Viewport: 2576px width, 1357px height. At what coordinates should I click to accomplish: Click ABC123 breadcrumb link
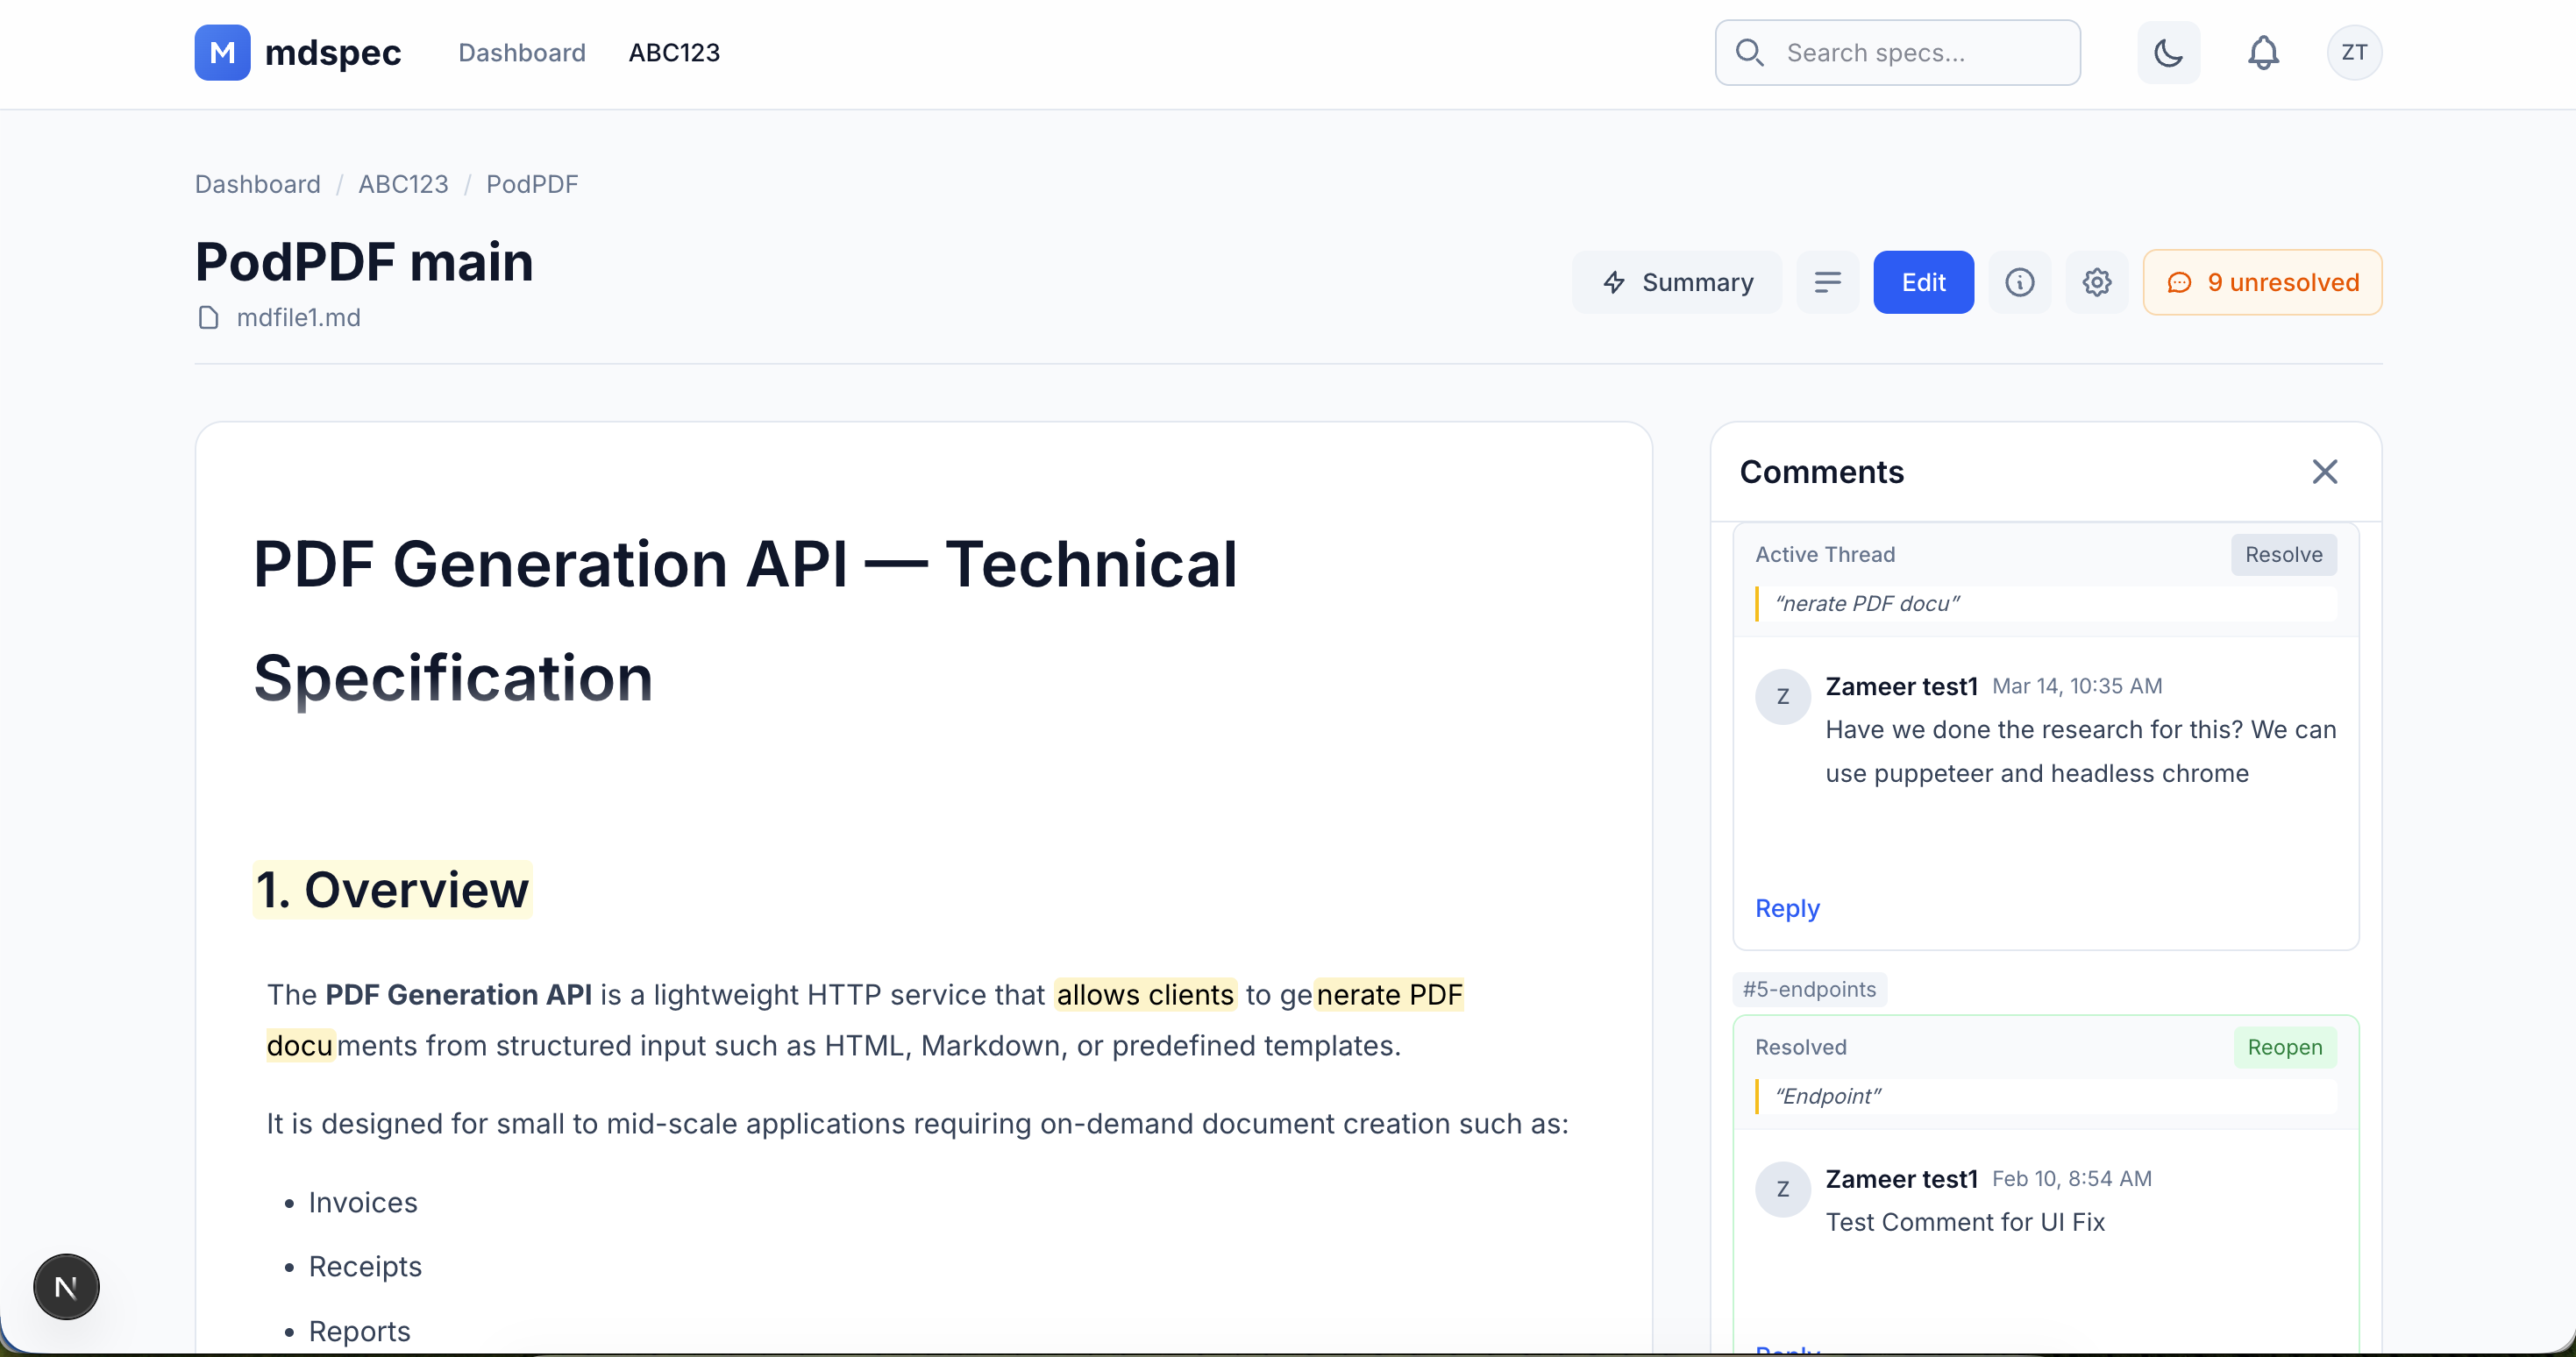click(x=403, y=184)
